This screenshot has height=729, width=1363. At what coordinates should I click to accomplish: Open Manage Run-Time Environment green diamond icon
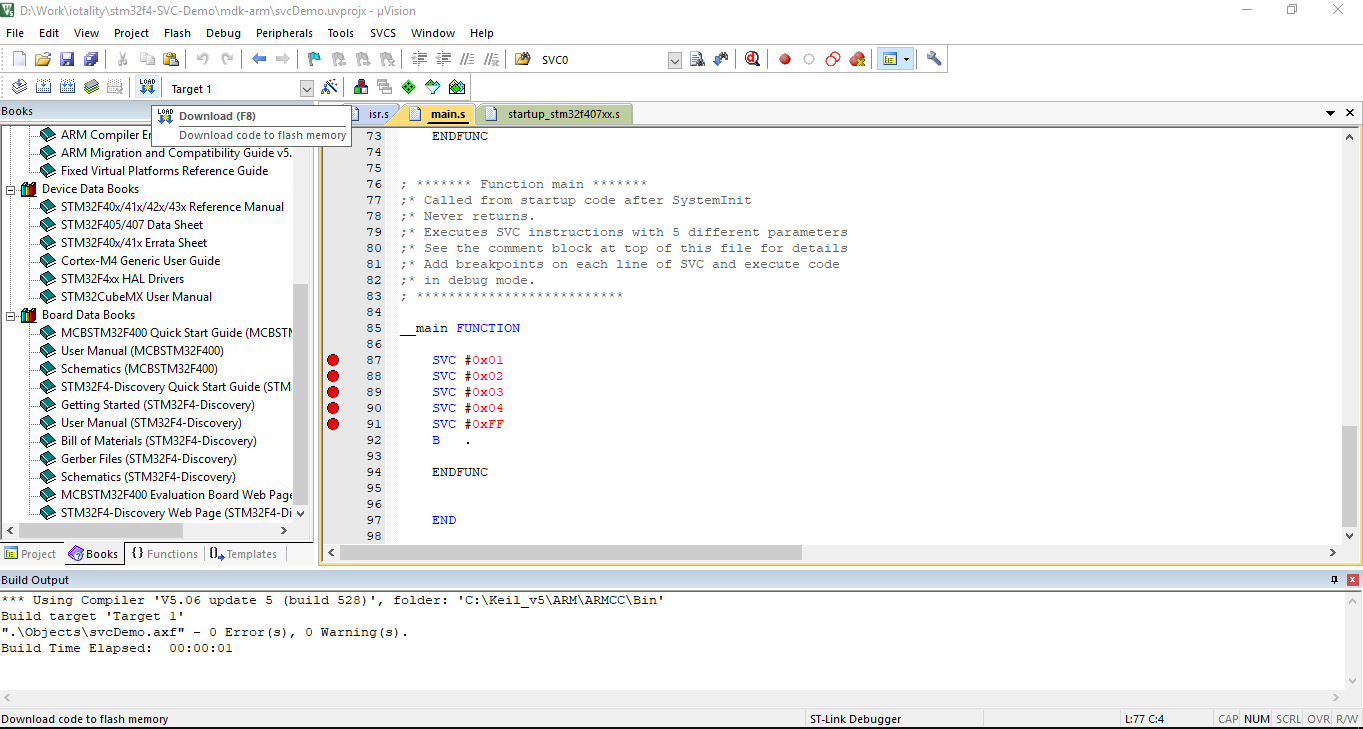click(409, 88)
